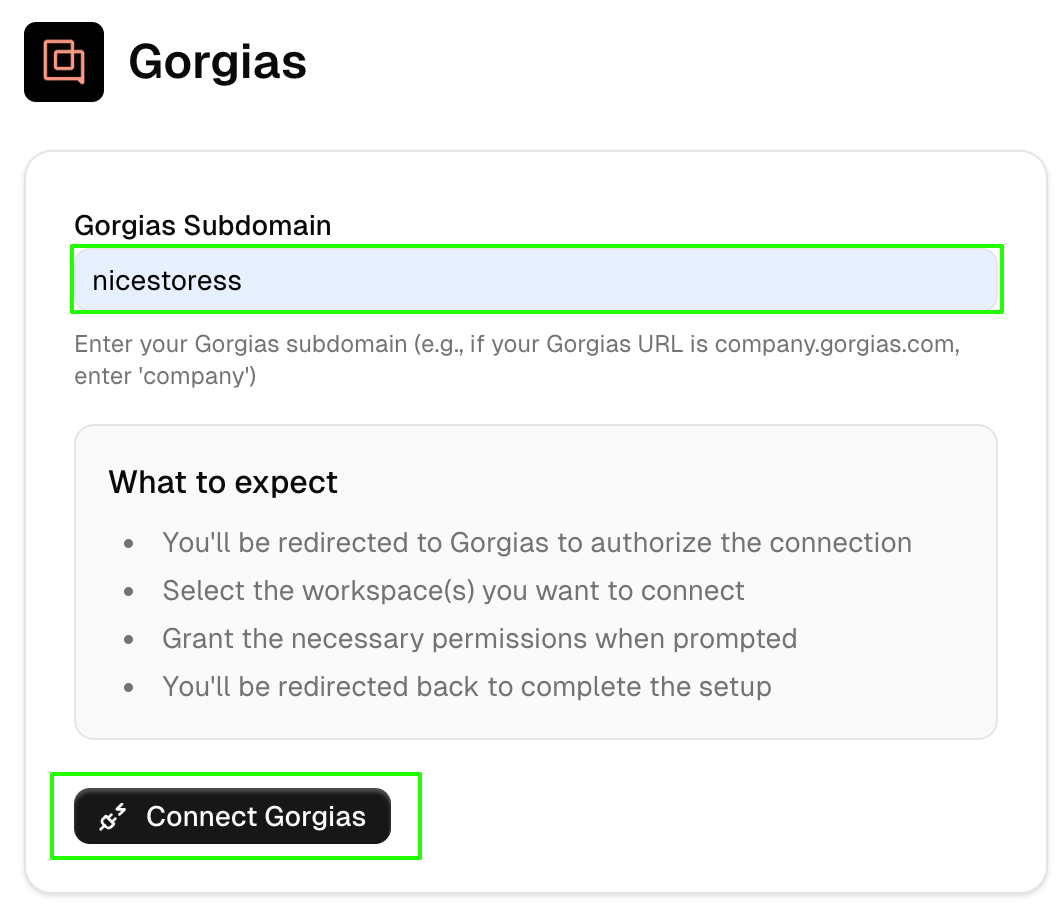Select 'Grant the necessary permissions' item

(x=480, y=639)
